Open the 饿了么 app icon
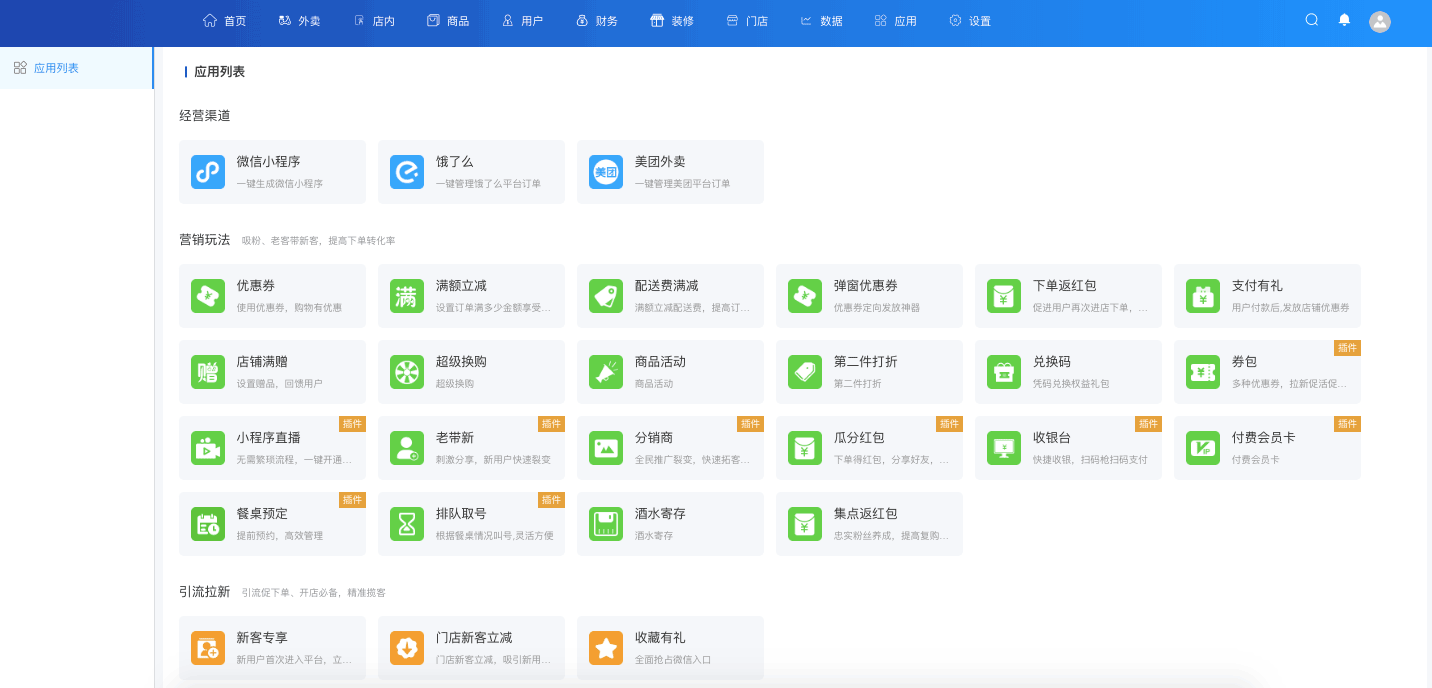The height and width of the screenshot is (688, 1432). (406, 172)
